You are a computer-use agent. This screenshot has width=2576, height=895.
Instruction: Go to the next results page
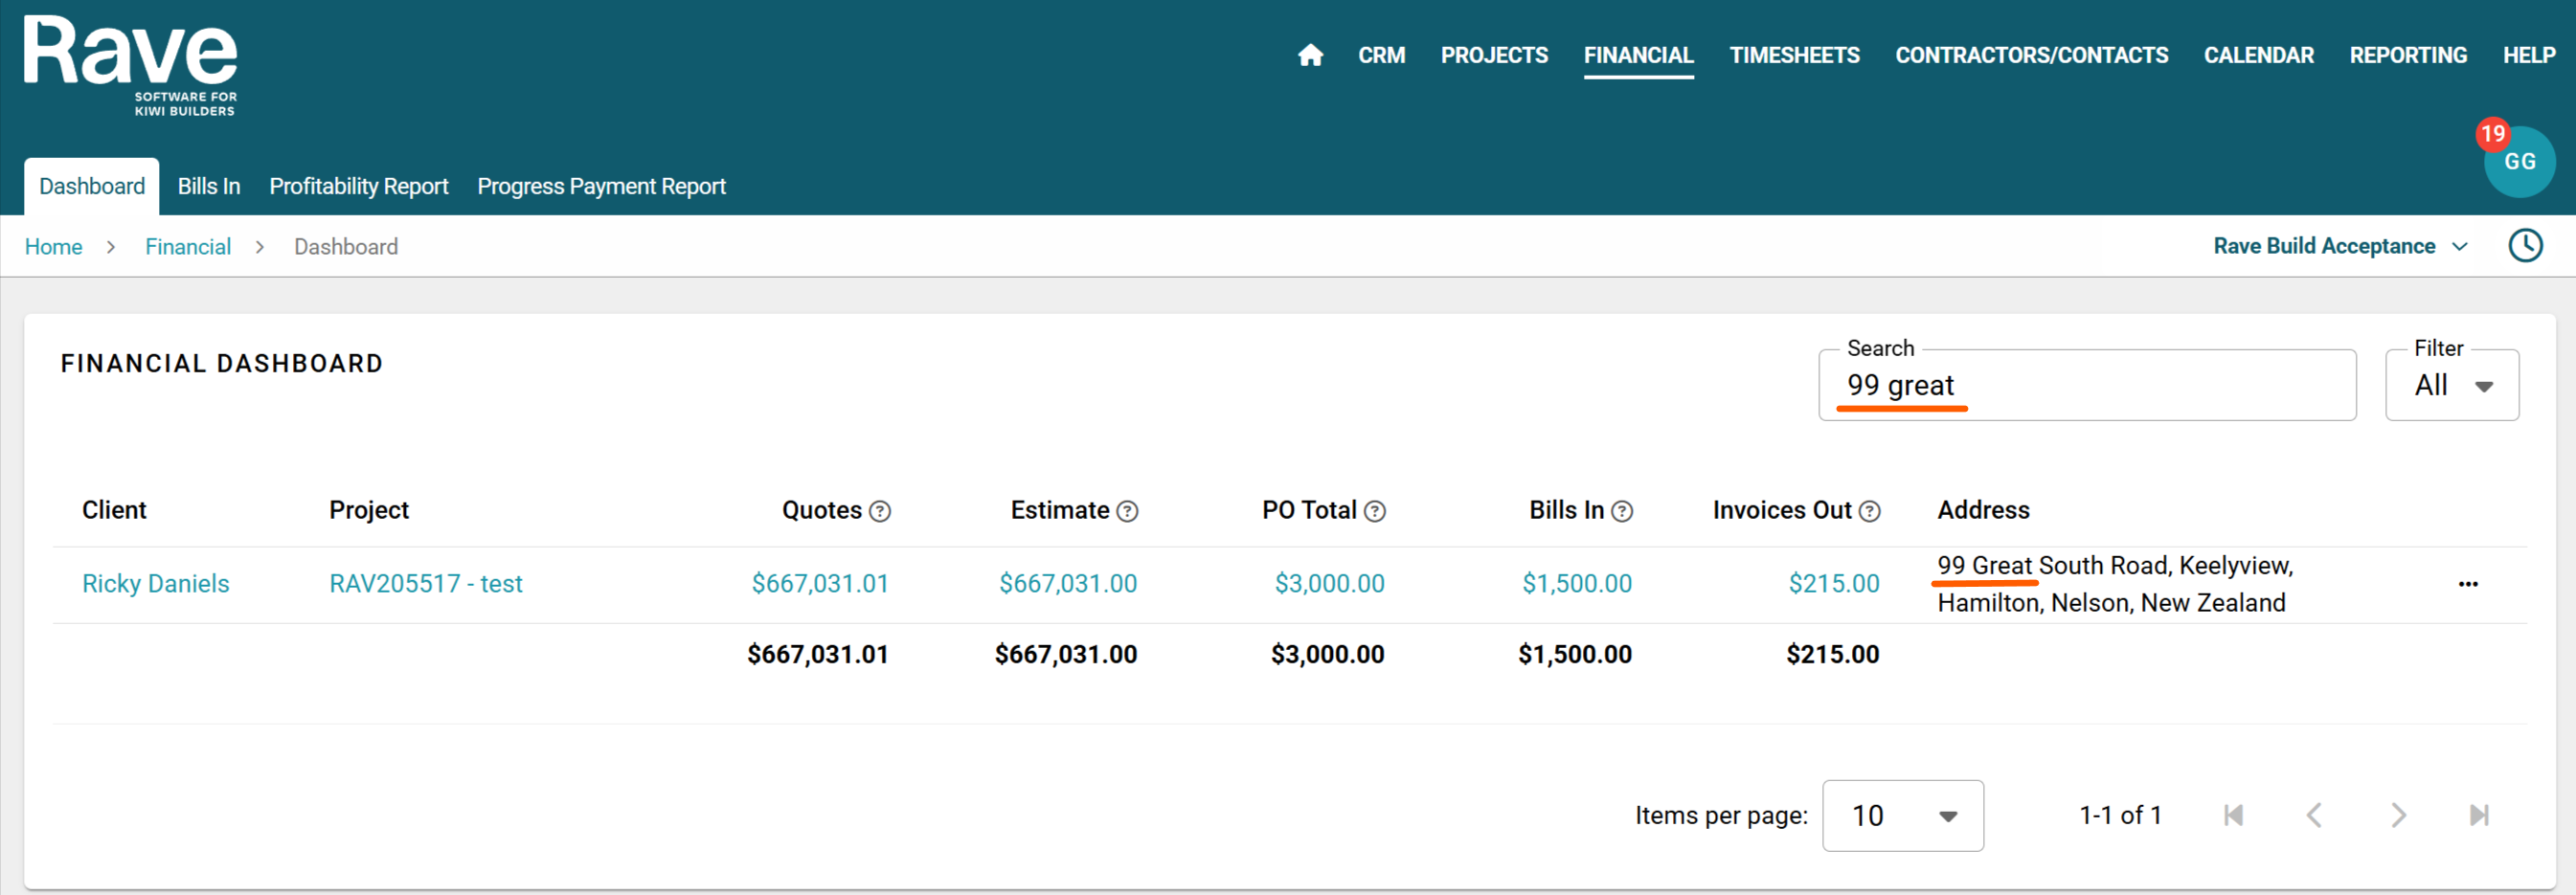click(x=2398, y=816)
